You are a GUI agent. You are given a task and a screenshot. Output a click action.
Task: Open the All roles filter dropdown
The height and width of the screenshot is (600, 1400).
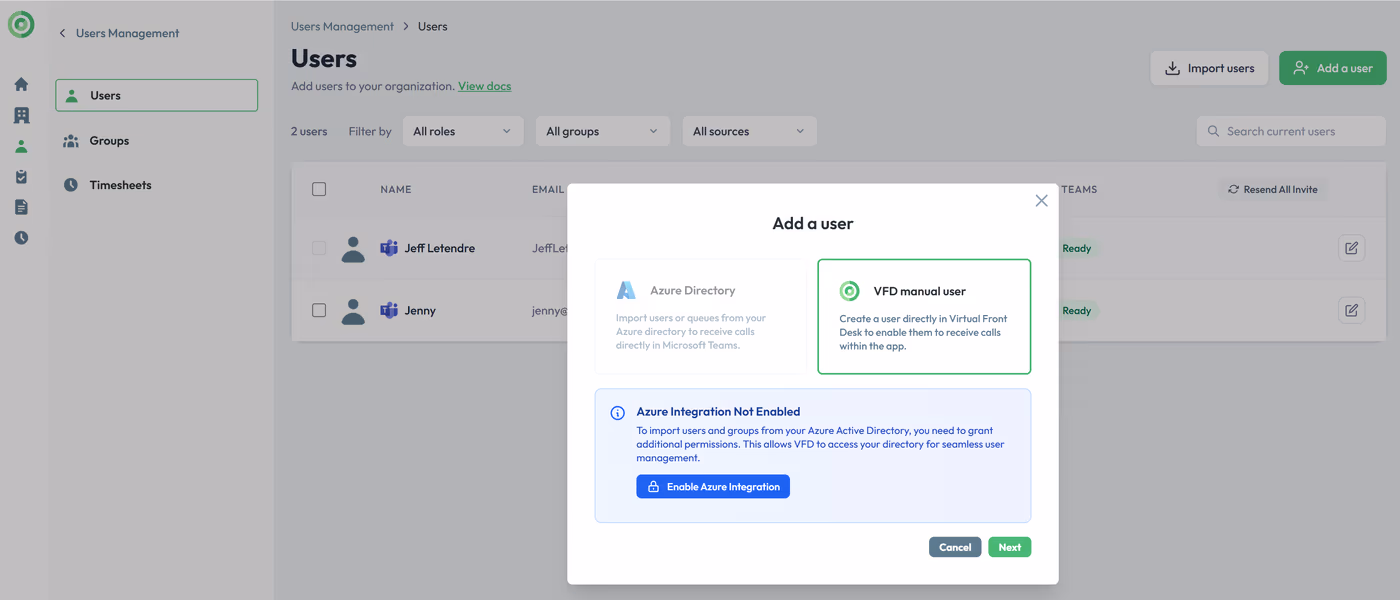[463, 131]
